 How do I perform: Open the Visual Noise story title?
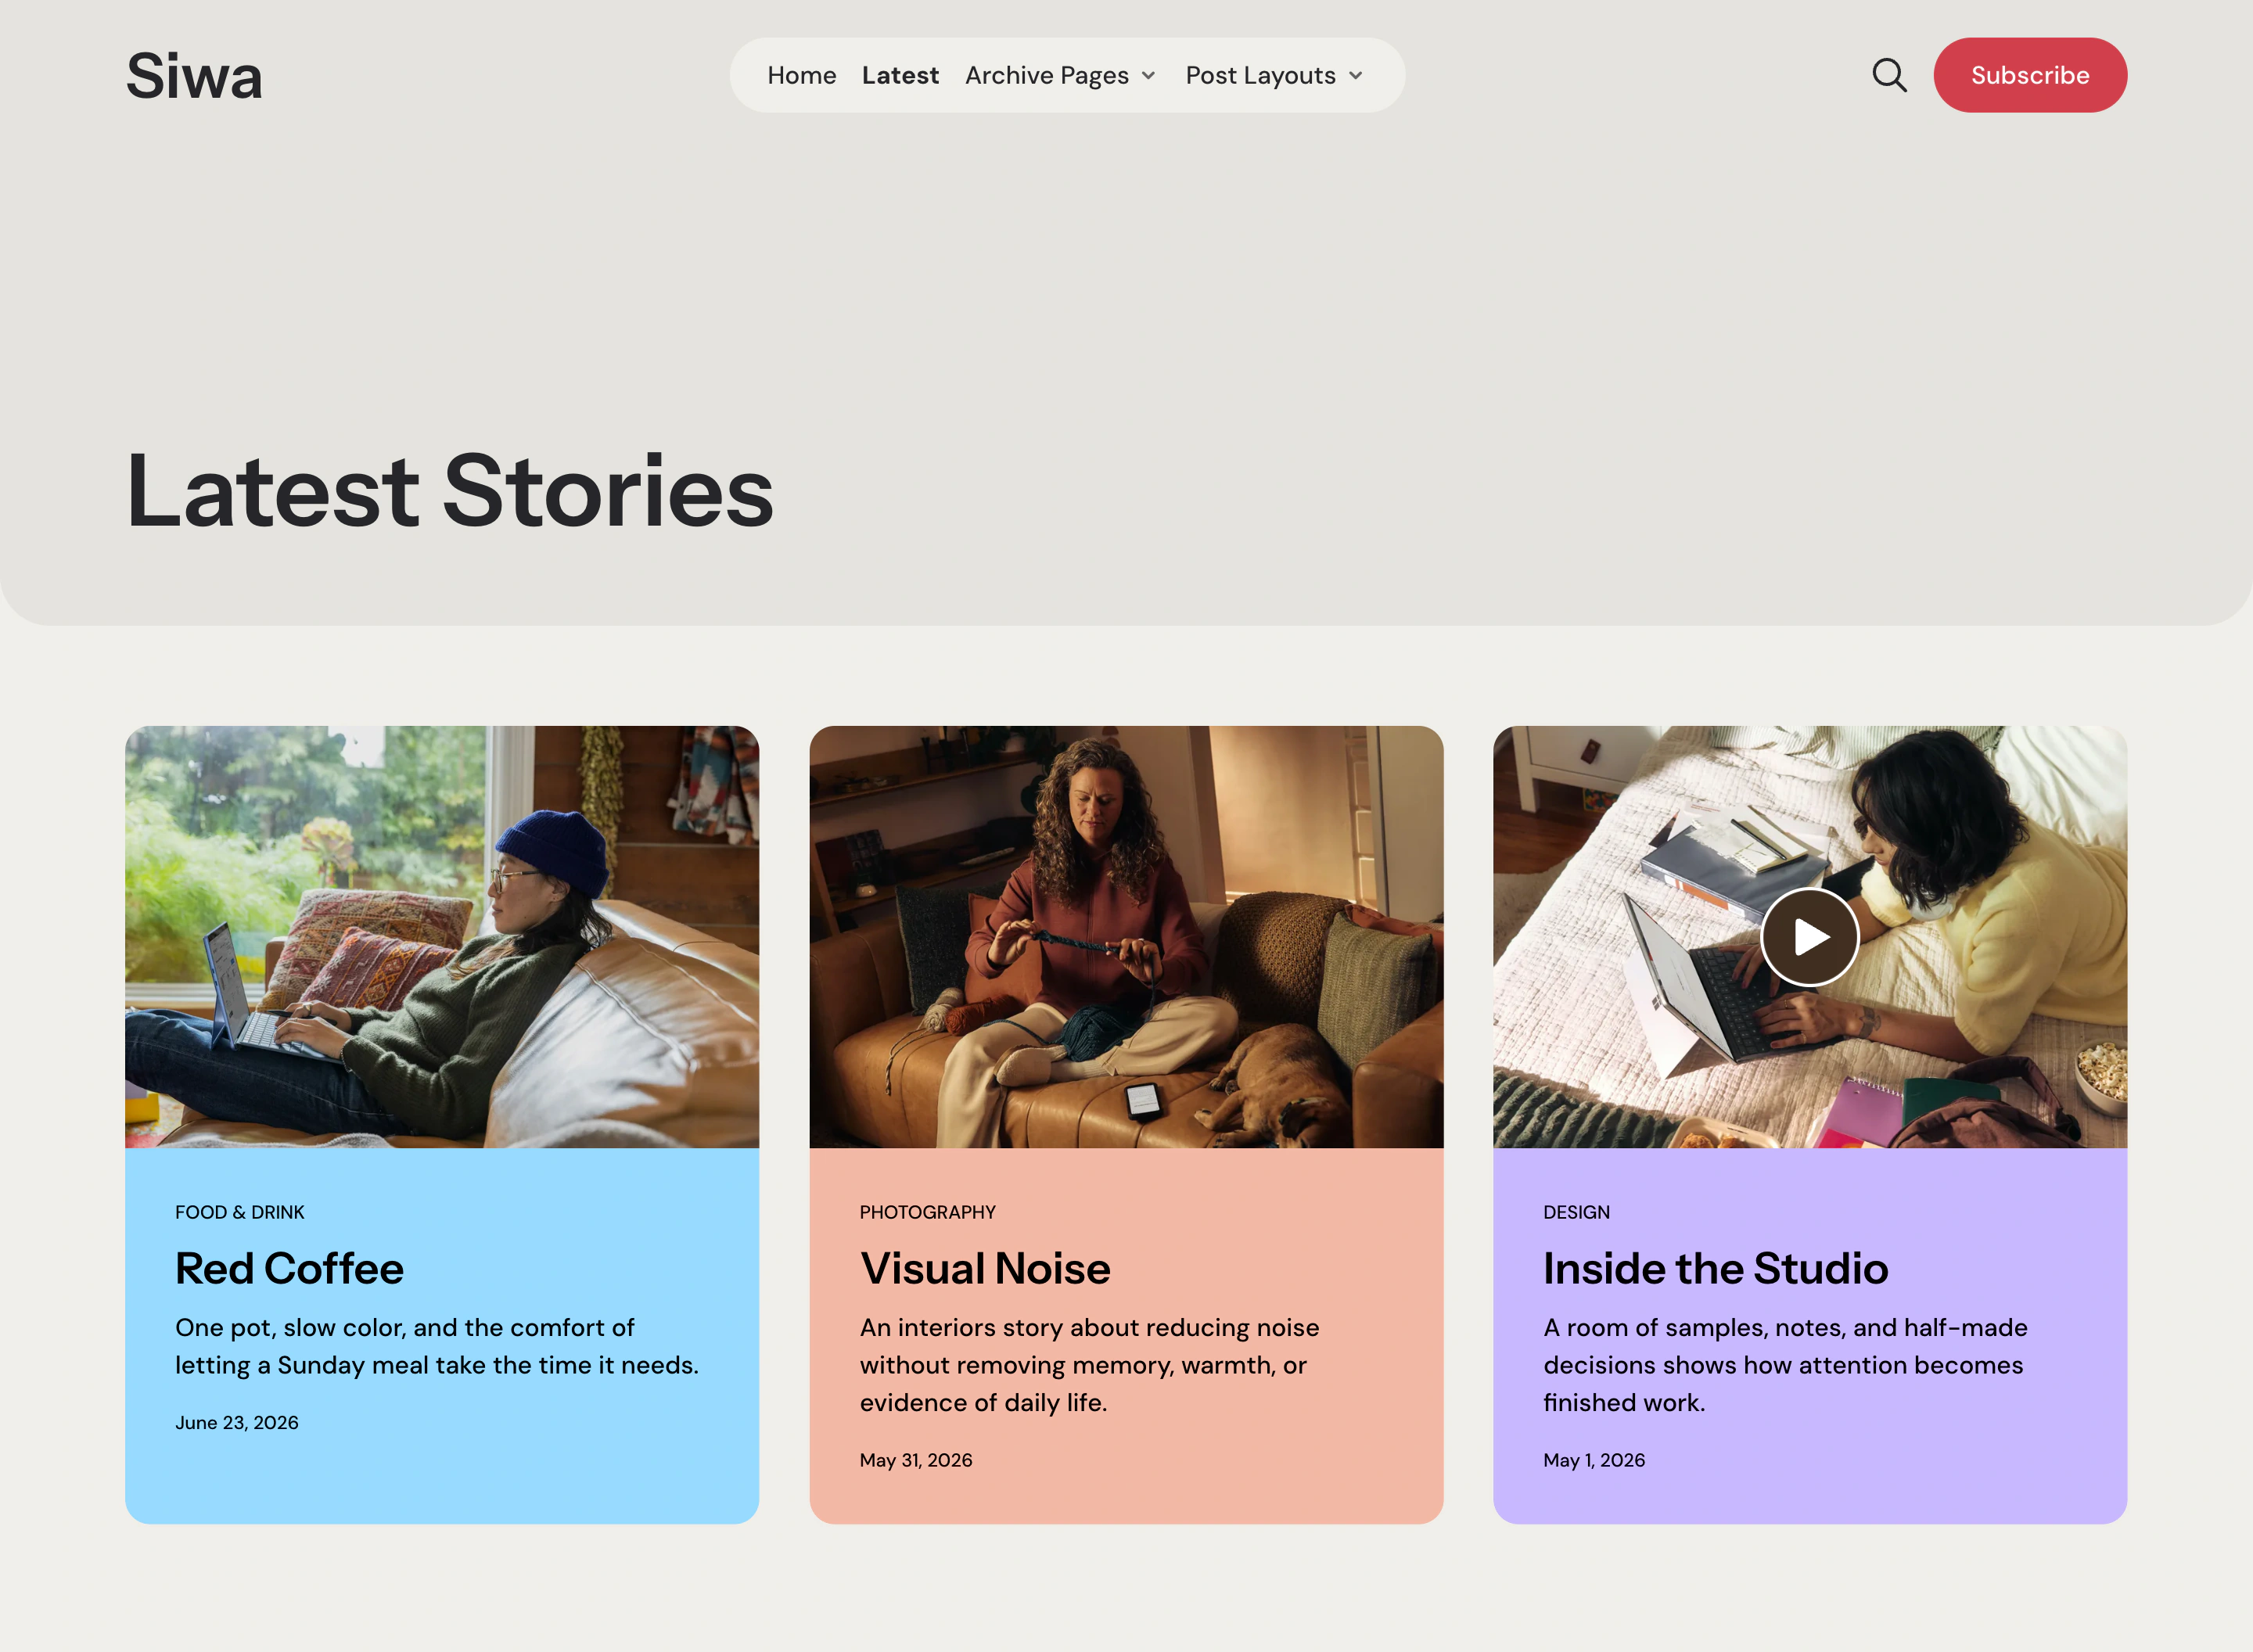985,1268
